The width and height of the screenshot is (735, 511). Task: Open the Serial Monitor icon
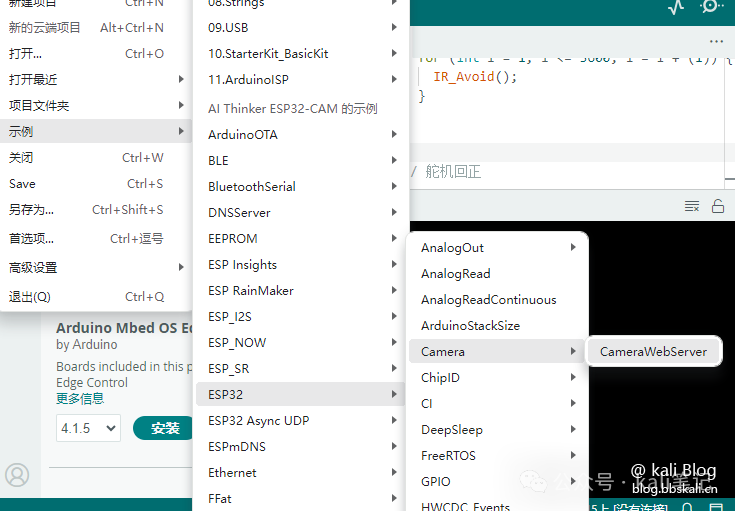pos(711,7)
